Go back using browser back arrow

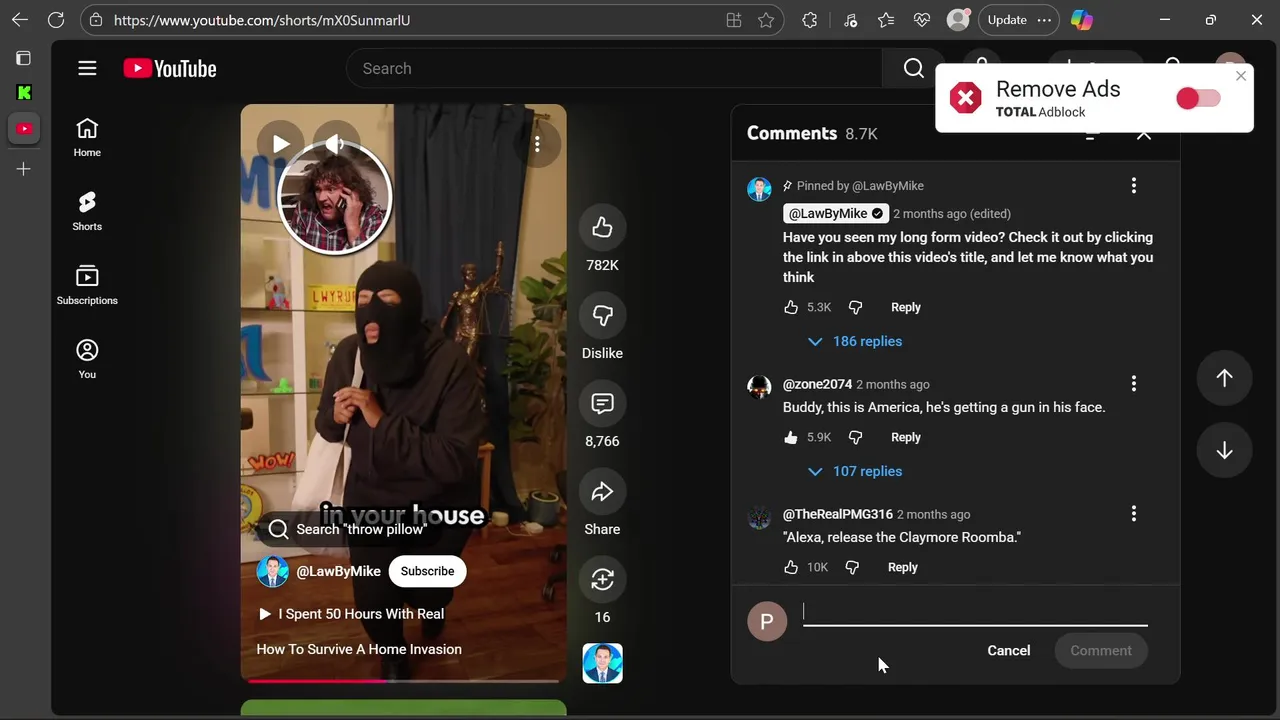20,20
